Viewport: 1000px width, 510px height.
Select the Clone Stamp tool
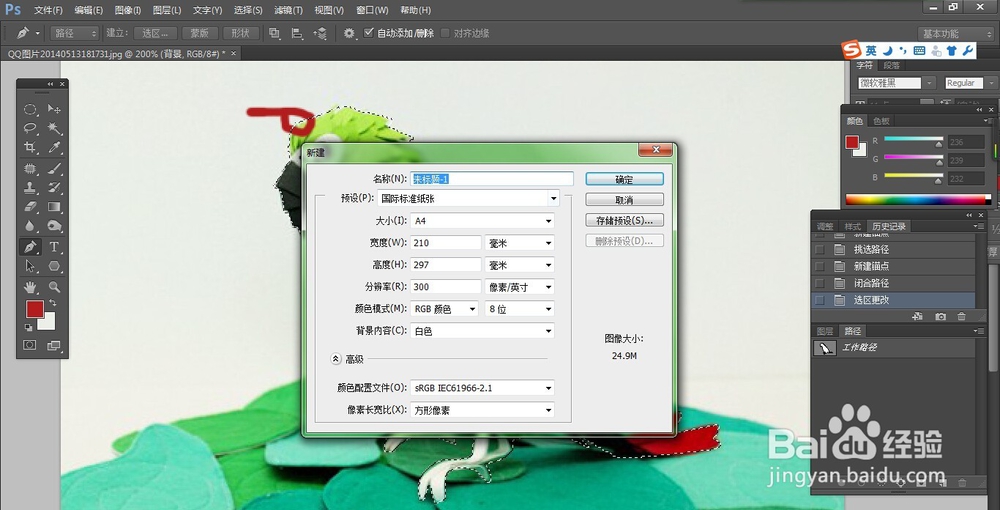(x=30, y=187)
